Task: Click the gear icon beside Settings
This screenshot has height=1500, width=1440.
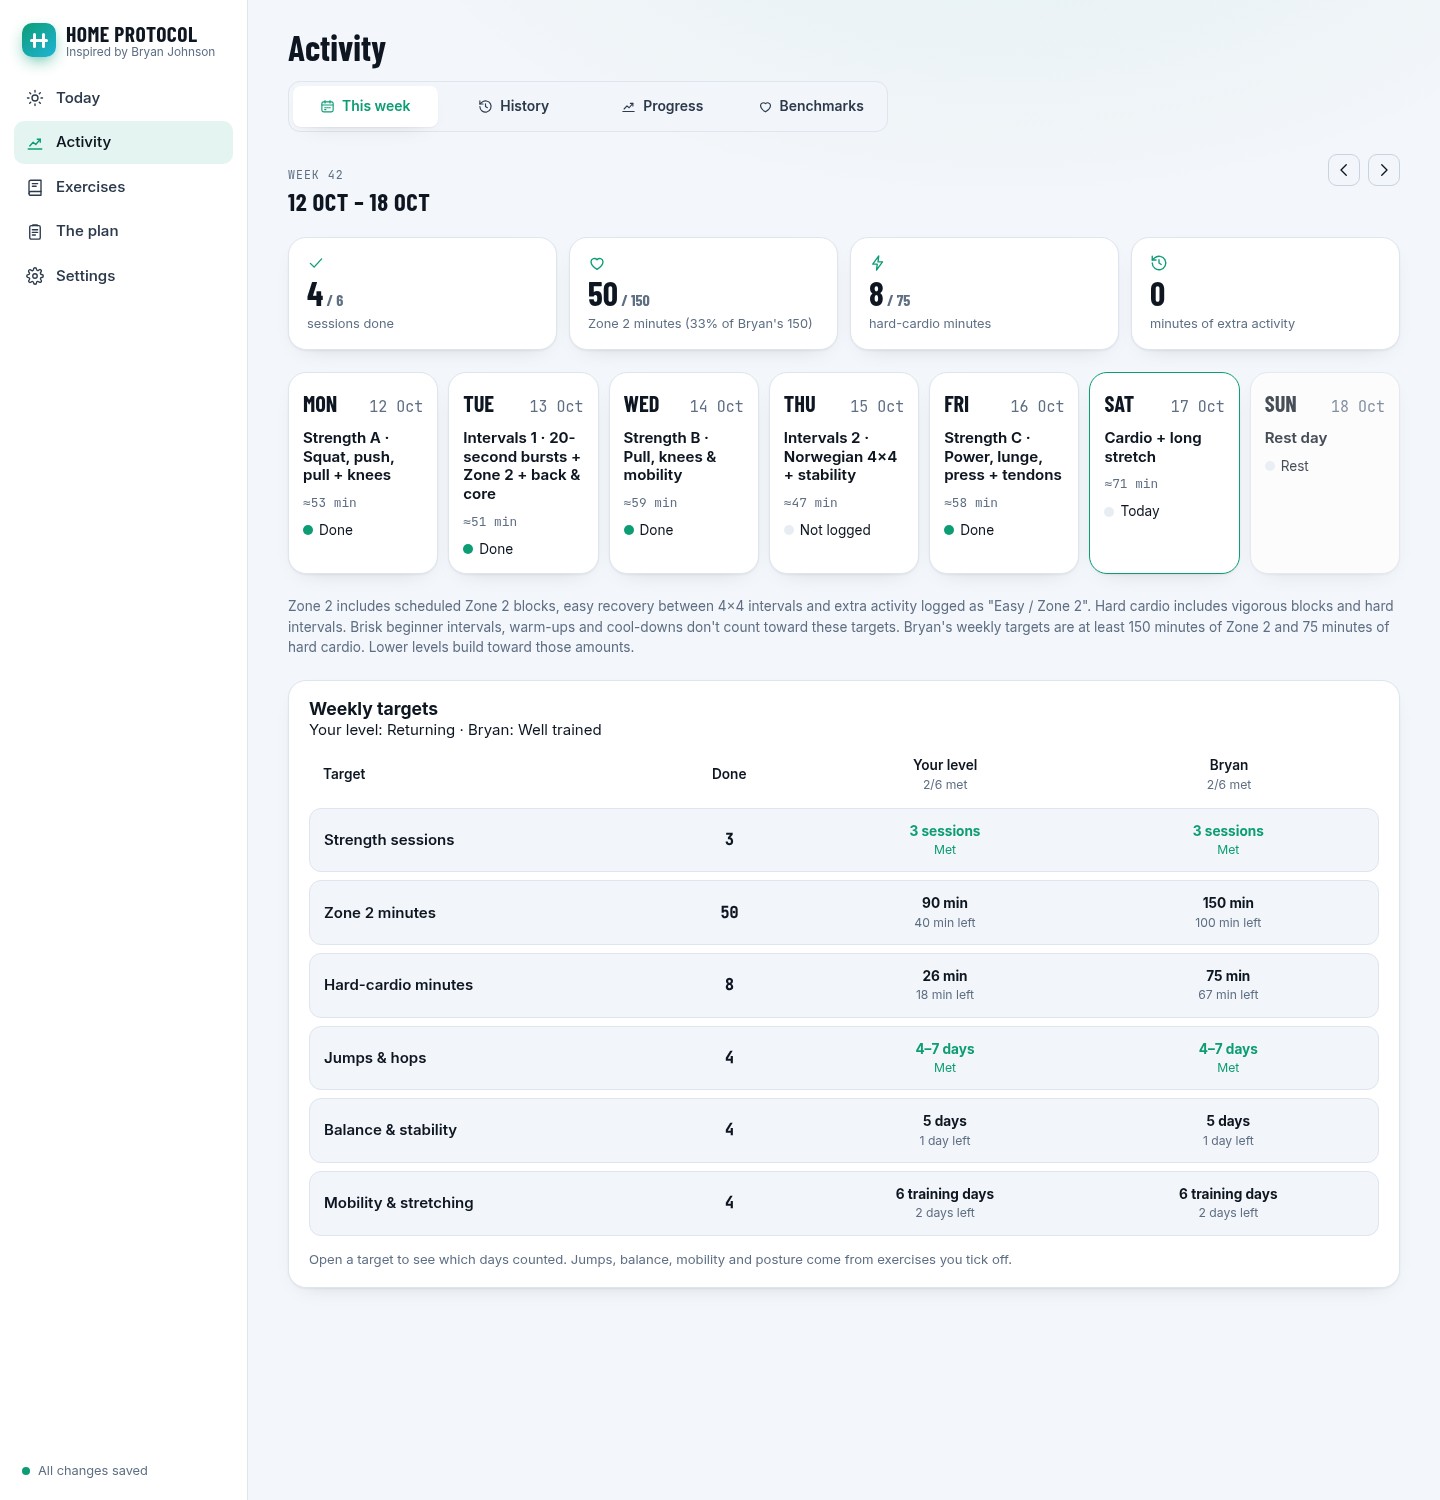Action: pos(35,276)
